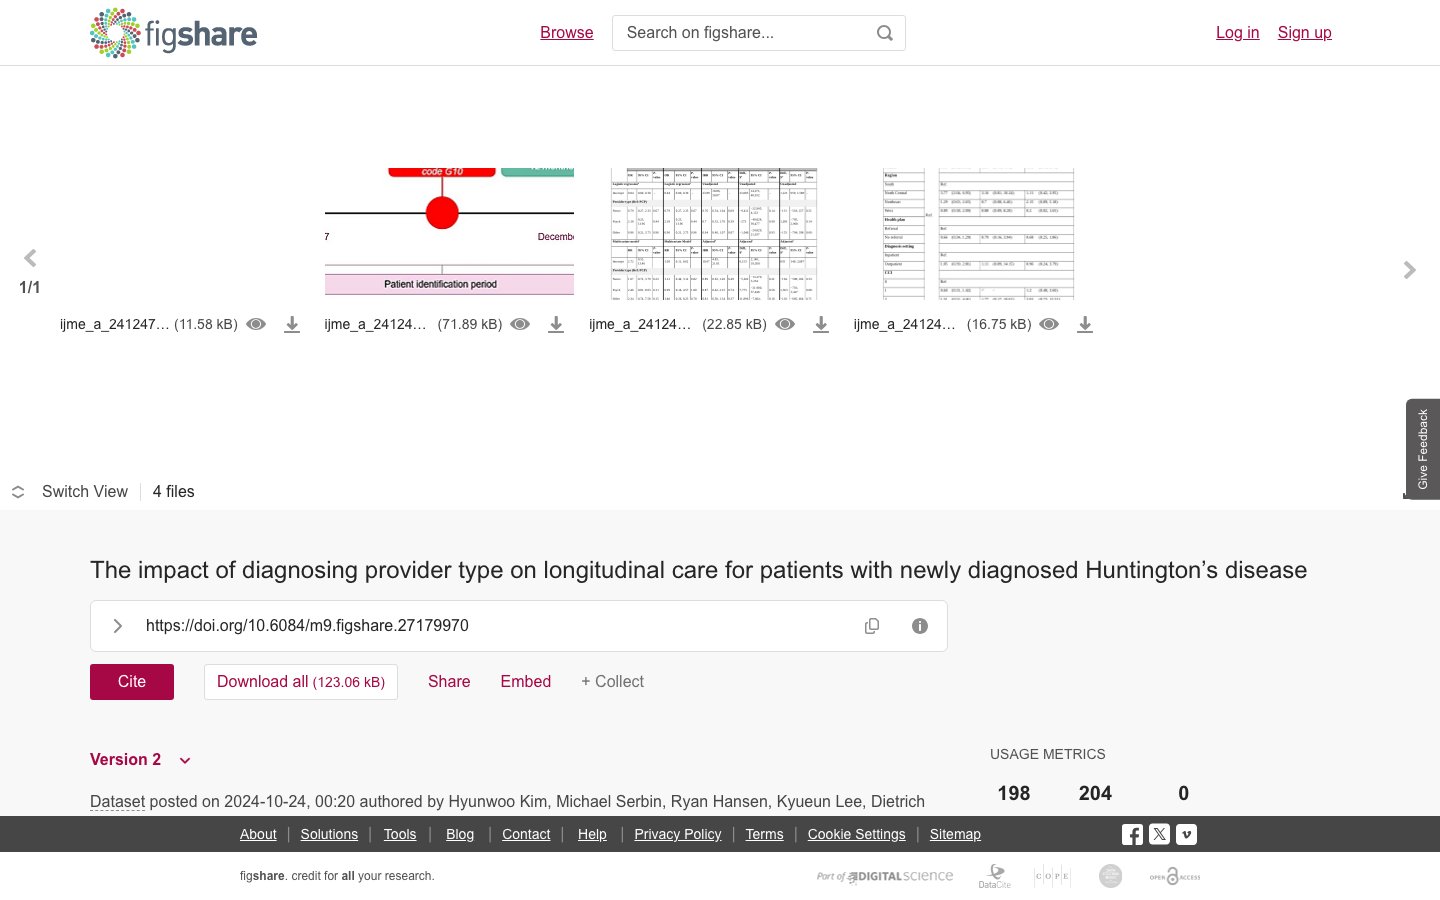
Task: Focus the Search on figshare field
Action: (744, 33)
